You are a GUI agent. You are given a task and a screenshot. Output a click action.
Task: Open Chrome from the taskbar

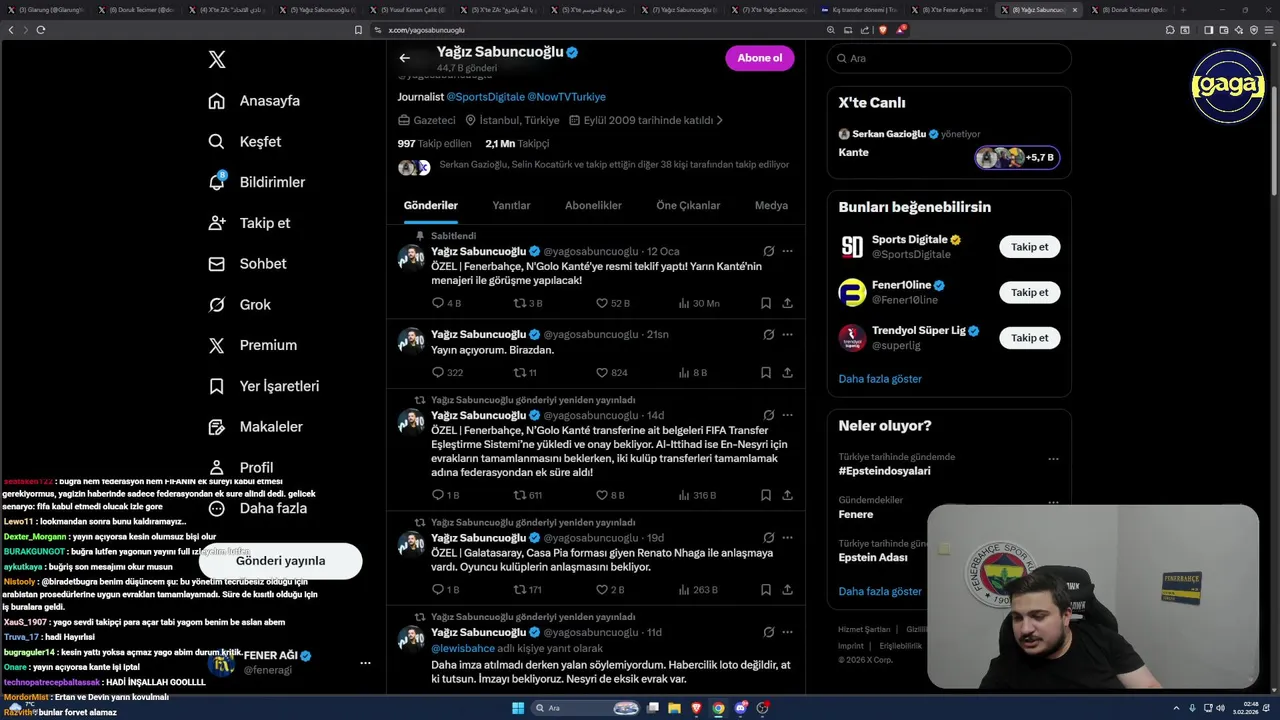[718, 708]
